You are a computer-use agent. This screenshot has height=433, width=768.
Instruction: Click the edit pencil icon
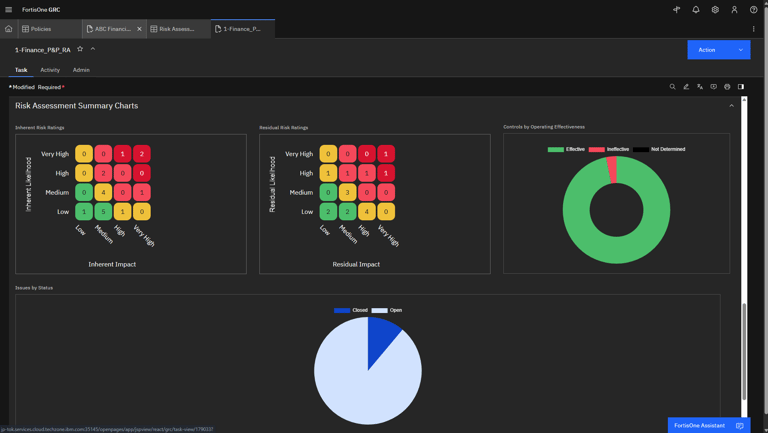coord(686,87)
